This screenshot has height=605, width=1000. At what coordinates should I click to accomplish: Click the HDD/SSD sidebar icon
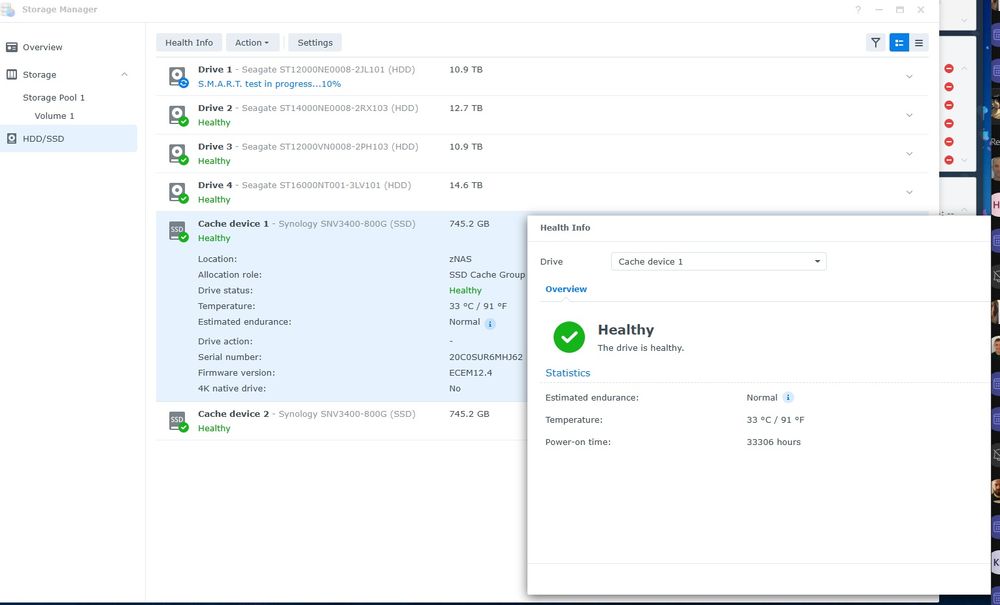pos(11,138)
